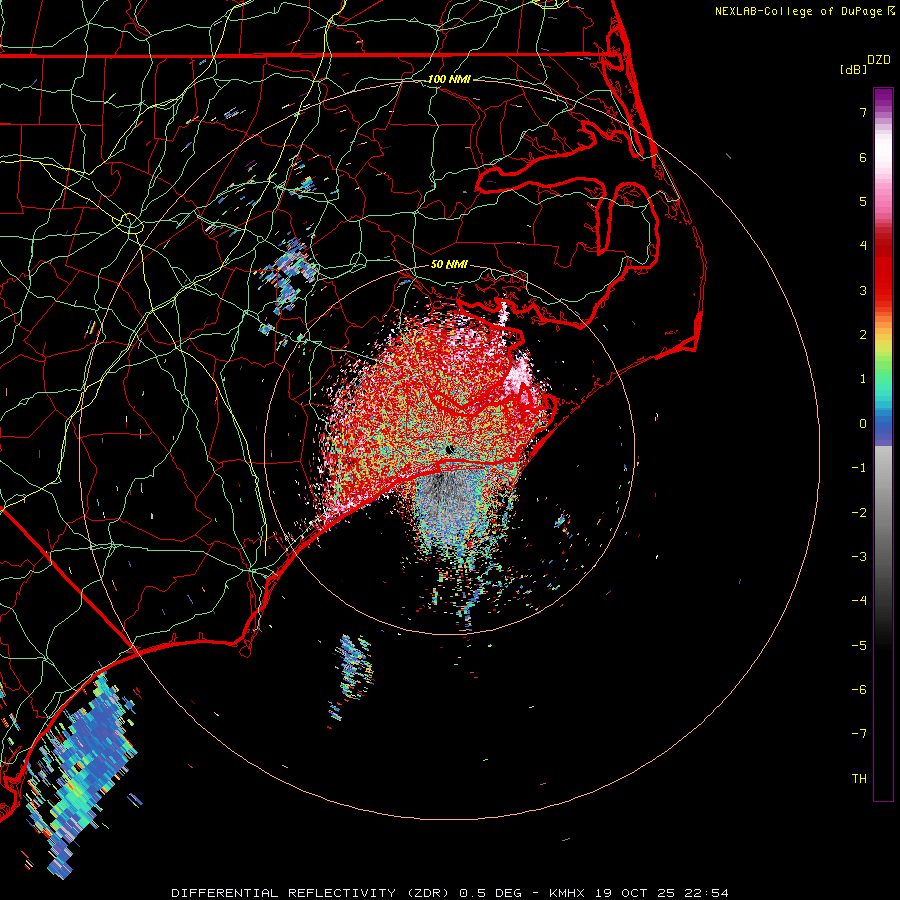Click the colorbar value 3 label
This screenshot has height=900, width=900.
(x=863, y=290)
